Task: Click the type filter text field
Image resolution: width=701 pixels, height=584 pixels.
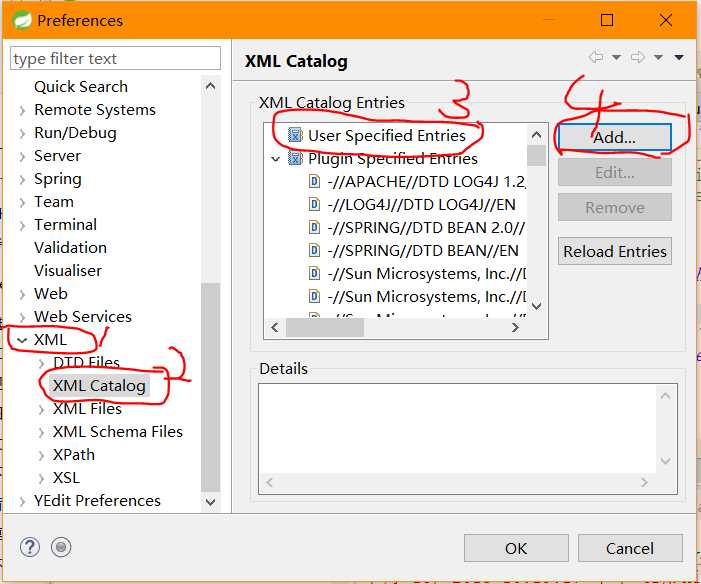Action: pyautogui.click(x=115, y=58)
